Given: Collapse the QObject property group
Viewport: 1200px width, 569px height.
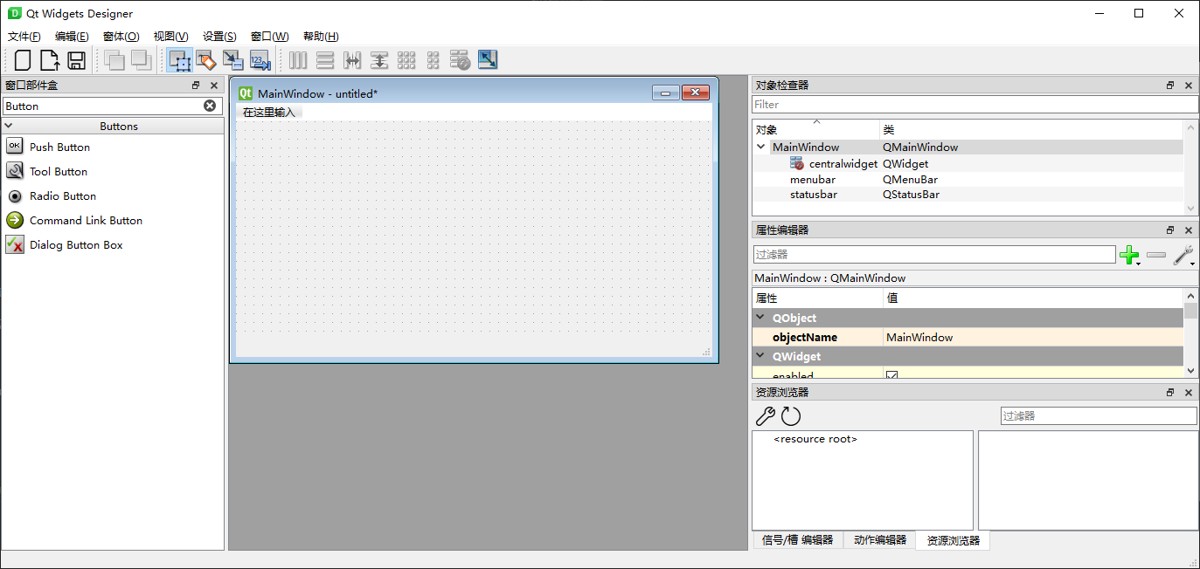Looking at the screenshot, I should (761, 318).
